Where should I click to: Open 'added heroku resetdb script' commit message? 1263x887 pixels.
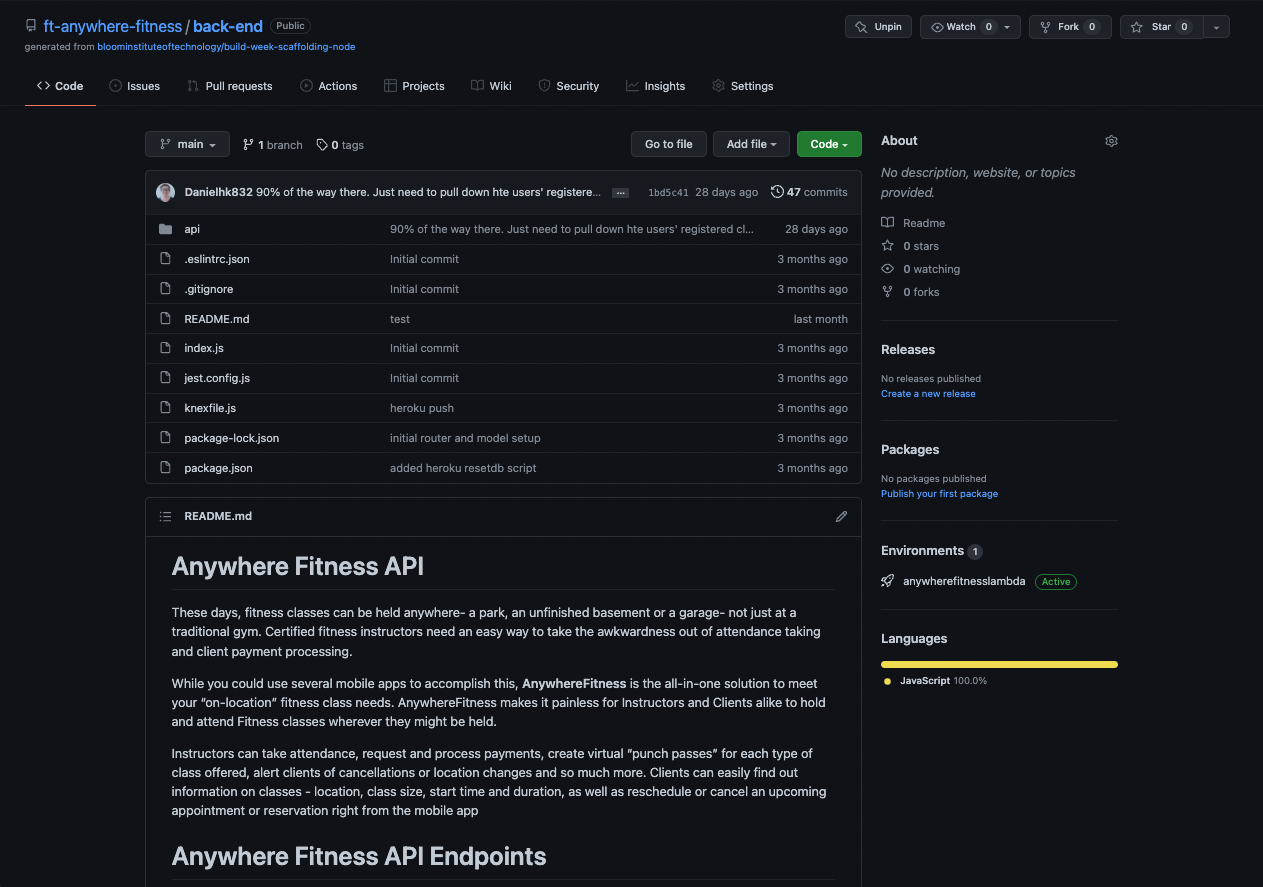pyautogui.click(x=463, y=468)
